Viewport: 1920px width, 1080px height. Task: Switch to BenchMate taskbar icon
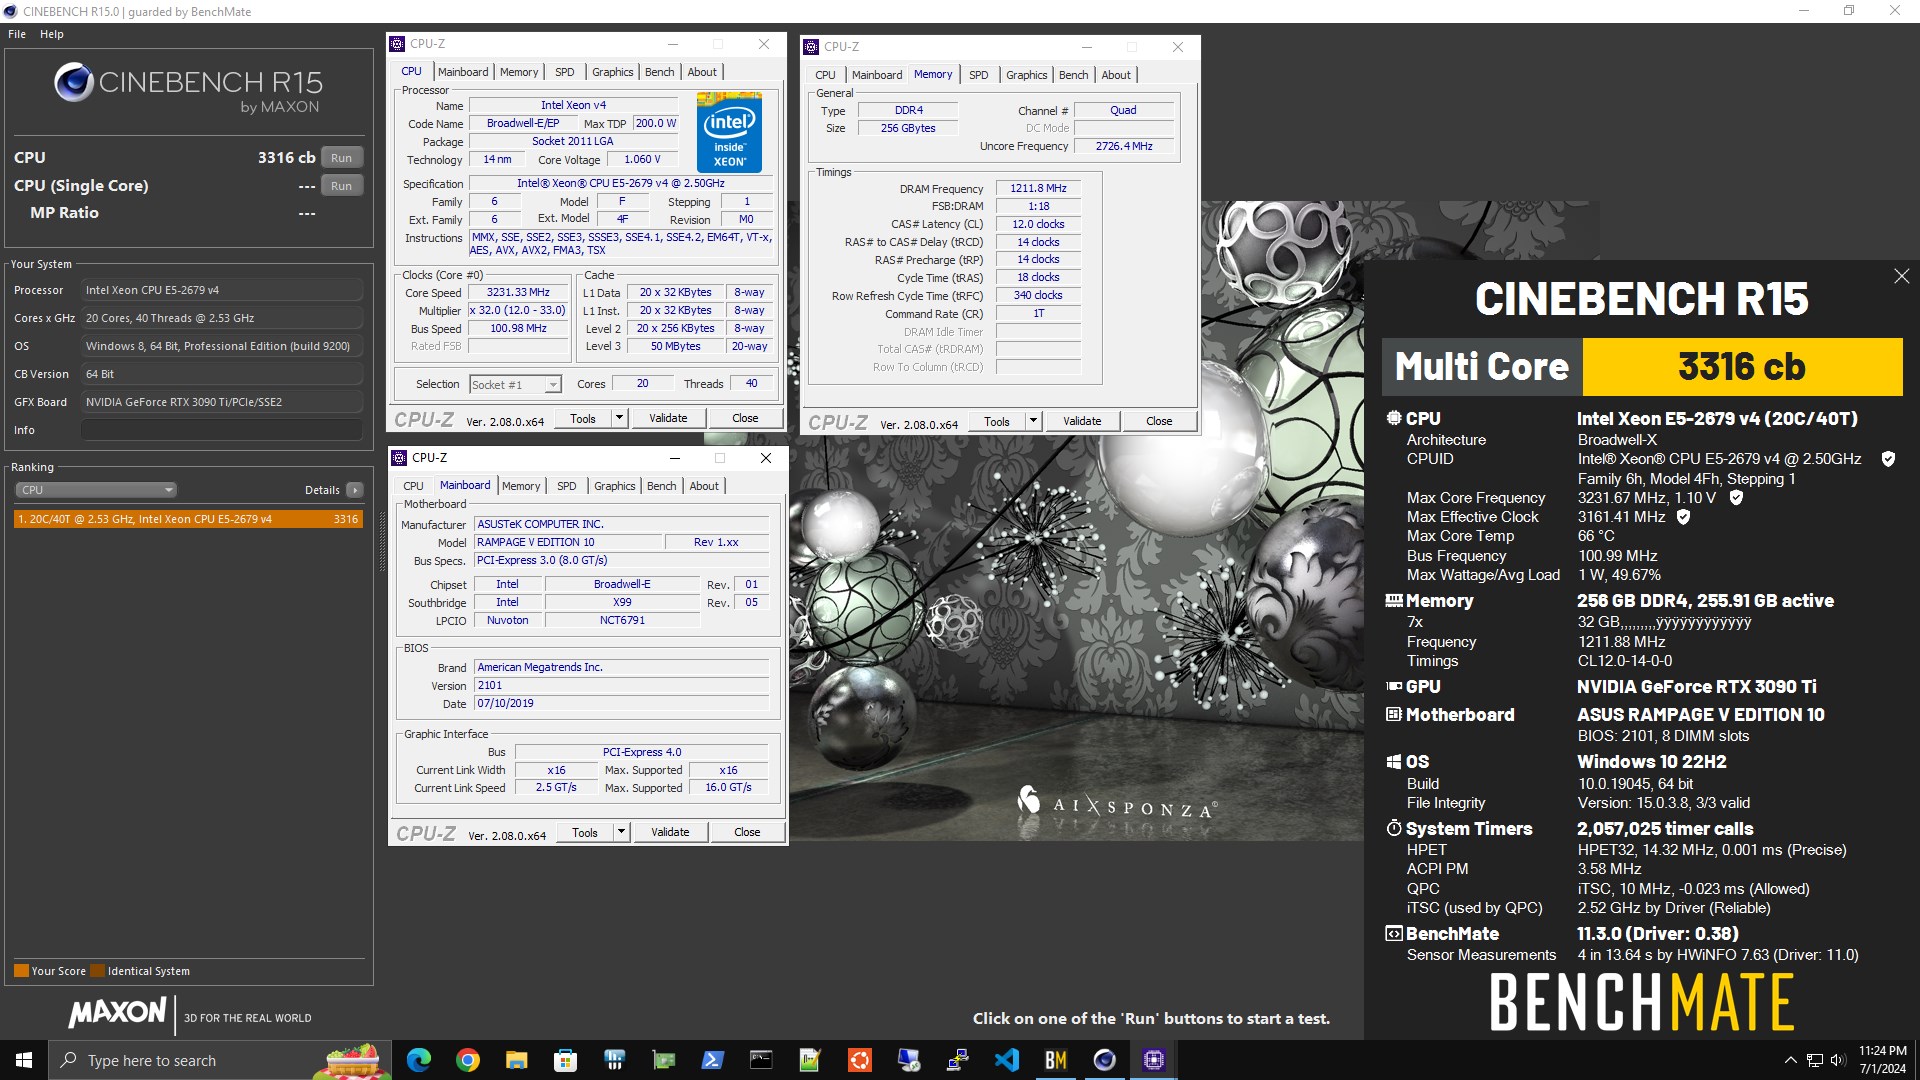pyautogui.click(x=1056, y=1060)
